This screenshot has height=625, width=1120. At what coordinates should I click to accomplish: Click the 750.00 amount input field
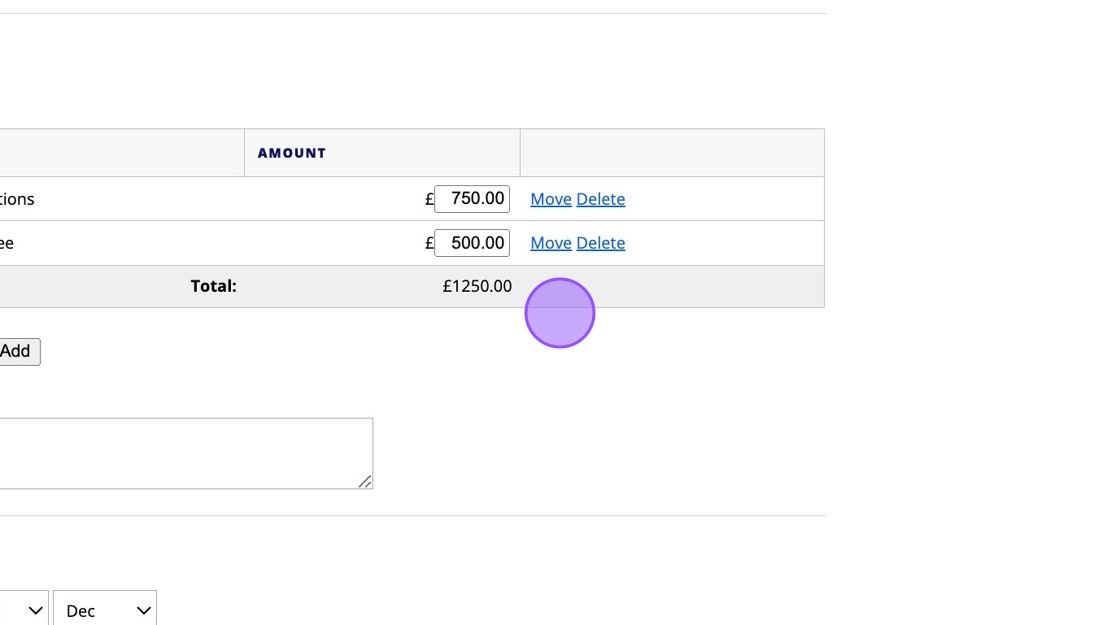pos(472,199)
